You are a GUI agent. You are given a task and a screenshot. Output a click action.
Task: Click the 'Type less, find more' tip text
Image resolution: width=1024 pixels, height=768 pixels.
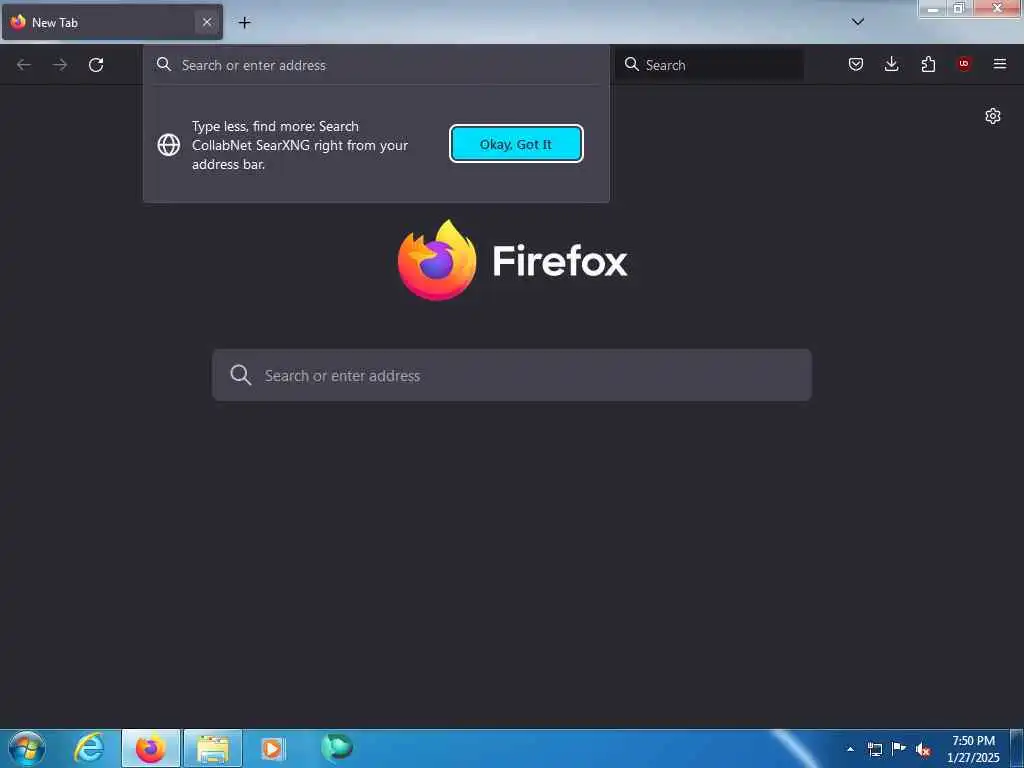300,145
